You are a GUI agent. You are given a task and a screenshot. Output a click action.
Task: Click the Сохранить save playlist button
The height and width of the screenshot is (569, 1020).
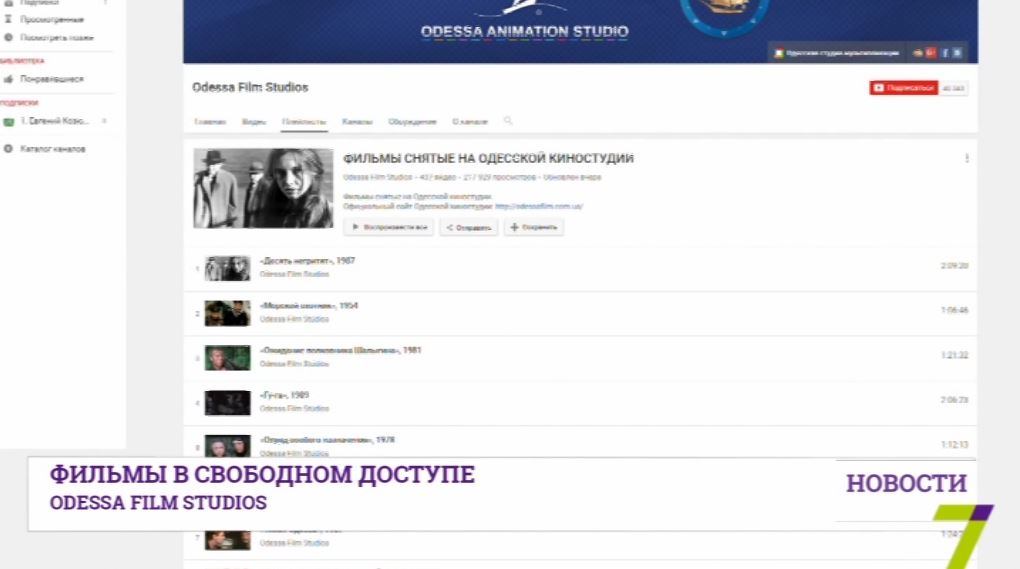[533, 227]
